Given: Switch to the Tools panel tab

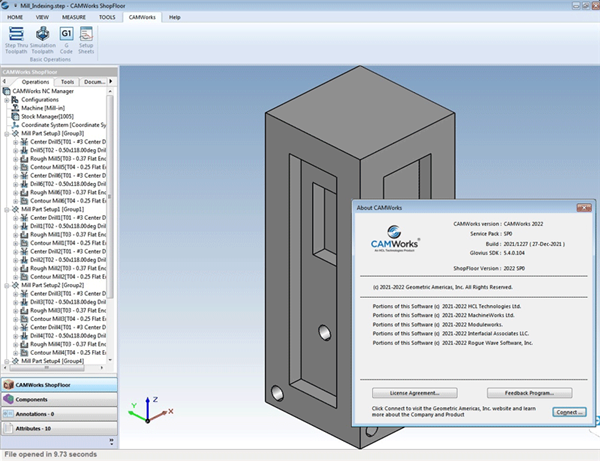Looking at the screenshot, I should [67, 82].
